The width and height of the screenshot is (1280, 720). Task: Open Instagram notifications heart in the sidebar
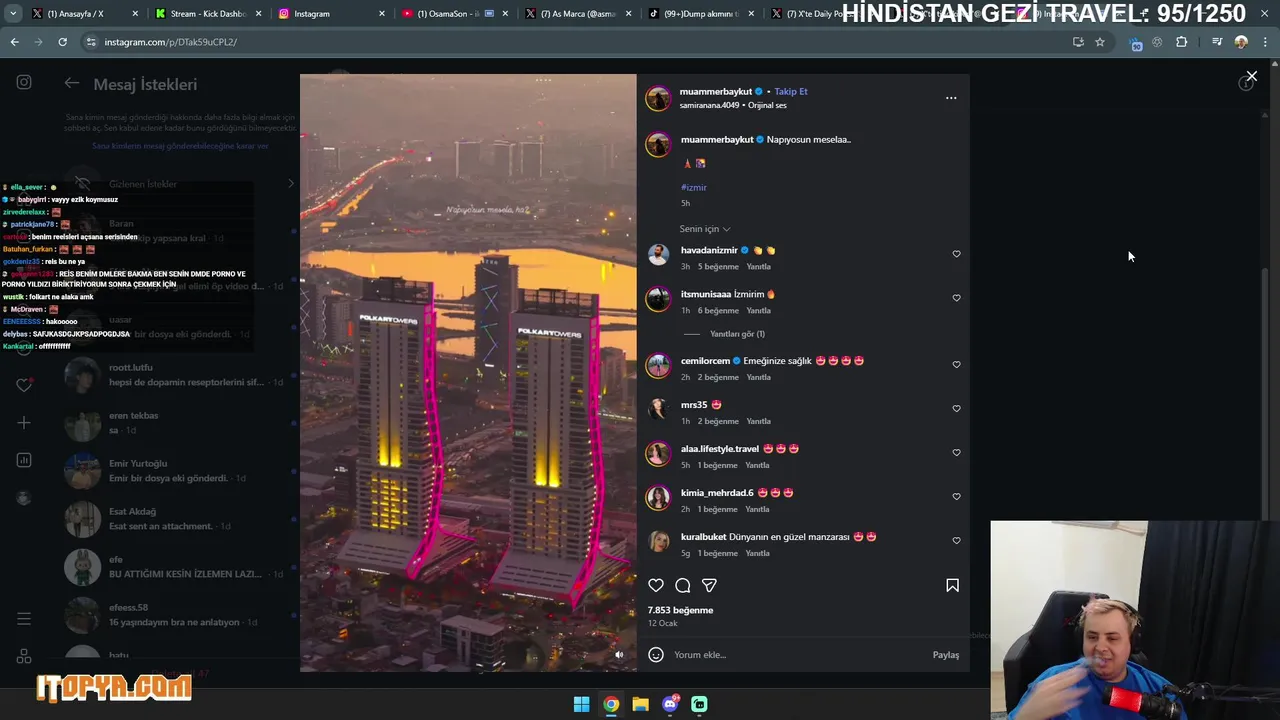click(x=24, y=385)
